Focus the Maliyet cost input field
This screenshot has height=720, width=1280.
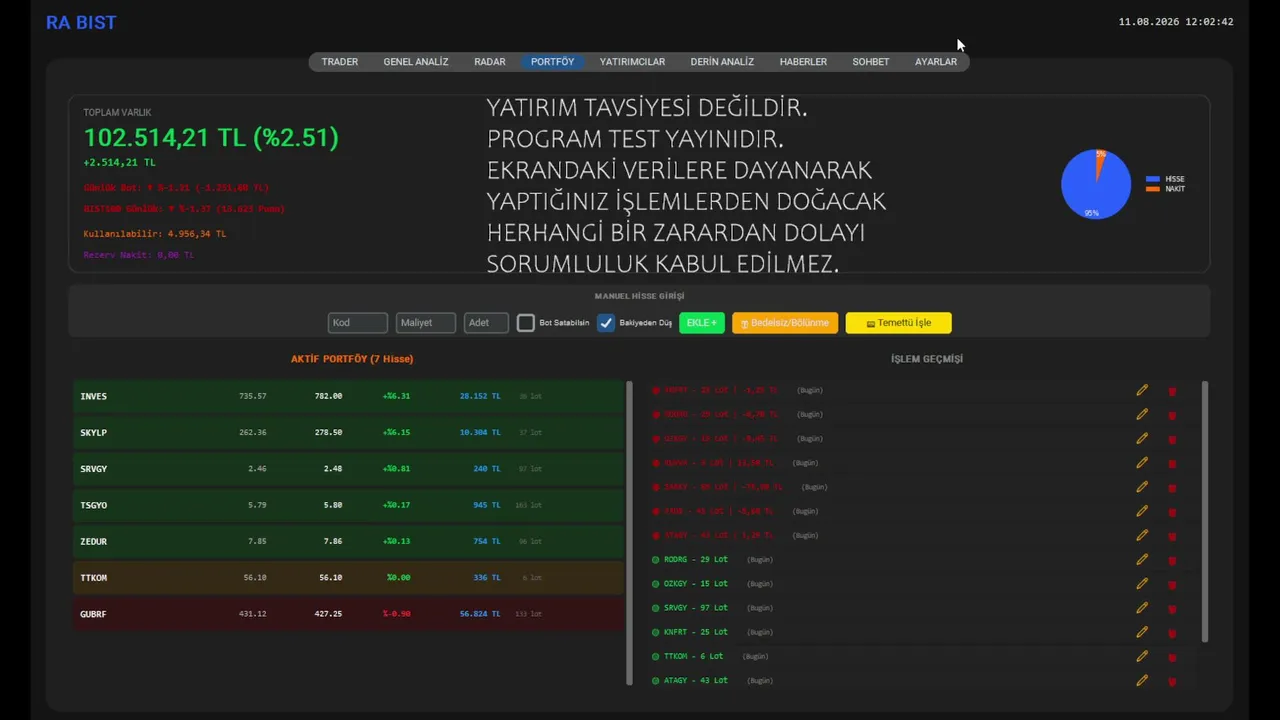tap(426, 323)
